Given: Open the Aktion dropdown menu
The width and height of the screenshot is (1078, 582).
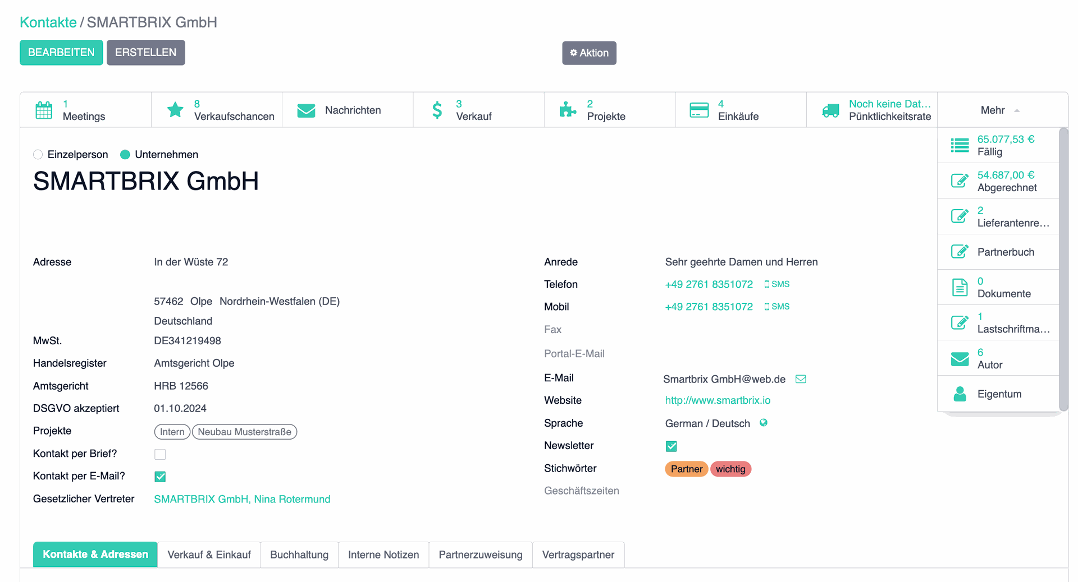Looking at the screenshot, I should [x=589, y=53].
